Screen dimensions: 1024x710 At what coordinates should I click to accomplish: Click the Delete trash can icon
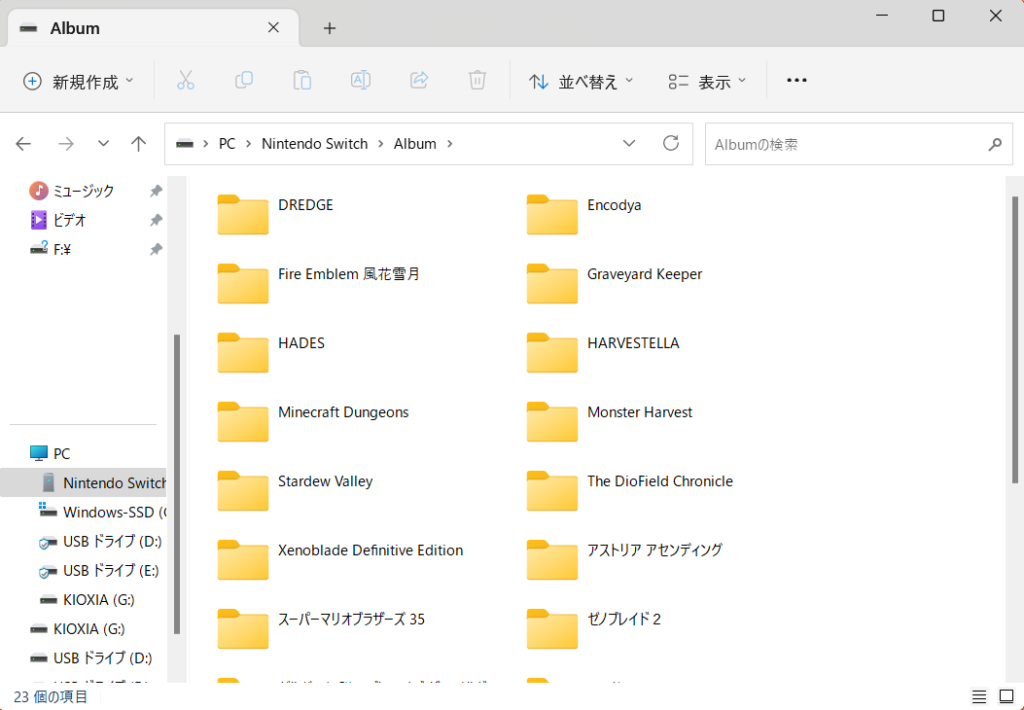point(478,81)
